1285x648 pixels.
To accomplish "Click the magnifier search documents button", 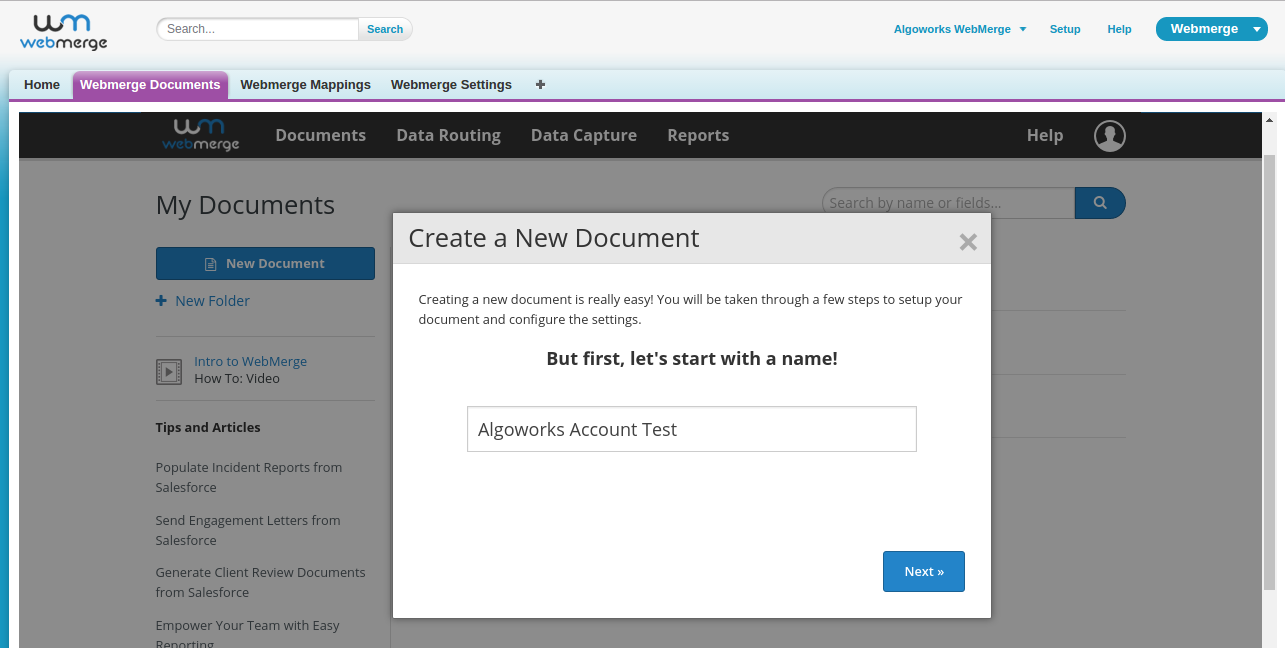I will [1100, 203].
